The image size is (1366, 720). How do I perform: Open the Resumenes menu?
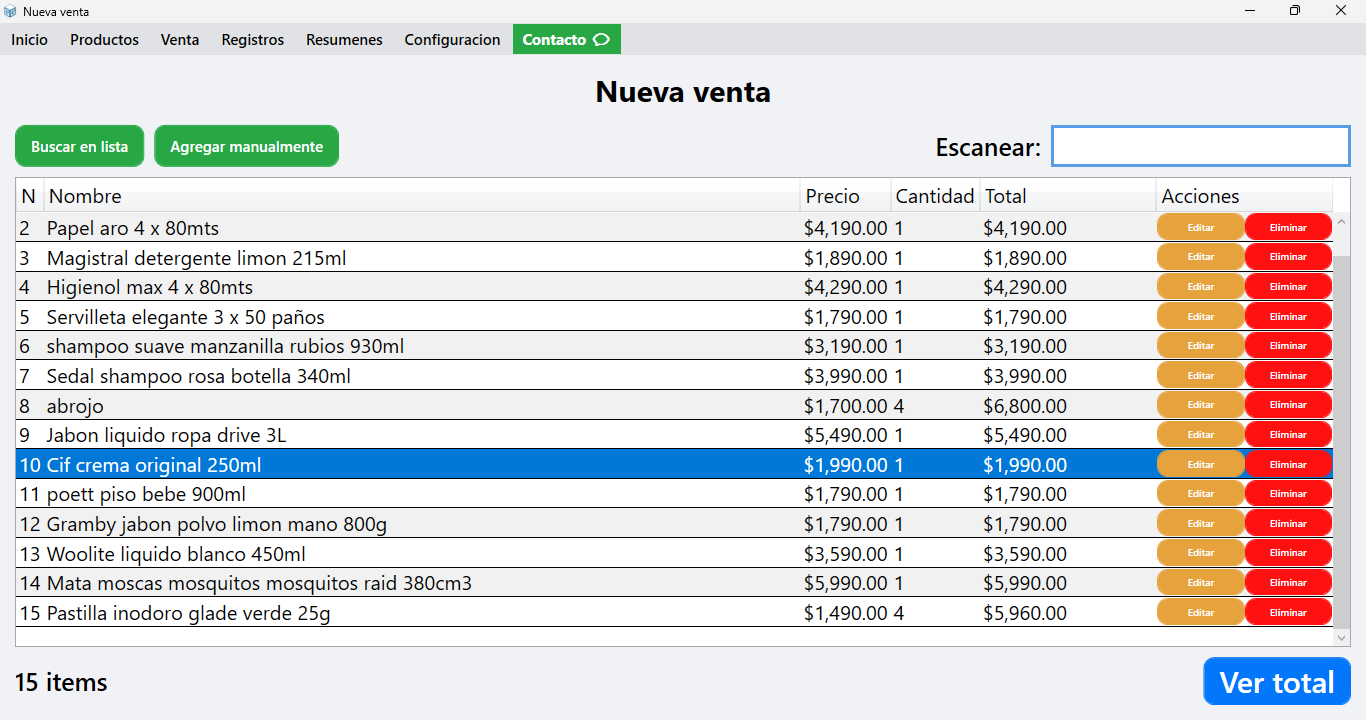coord(344,40)
